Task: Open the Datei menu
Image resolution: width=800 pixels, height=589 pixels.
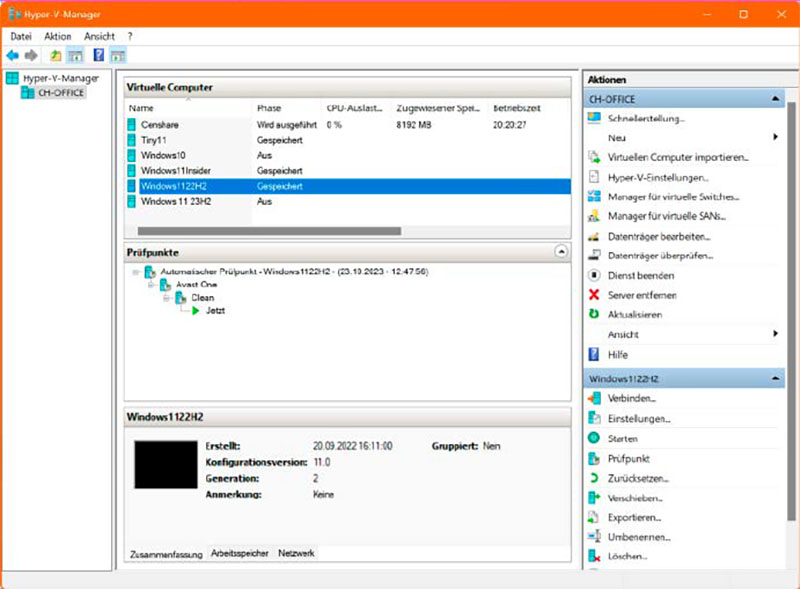Action: (21, 36)
